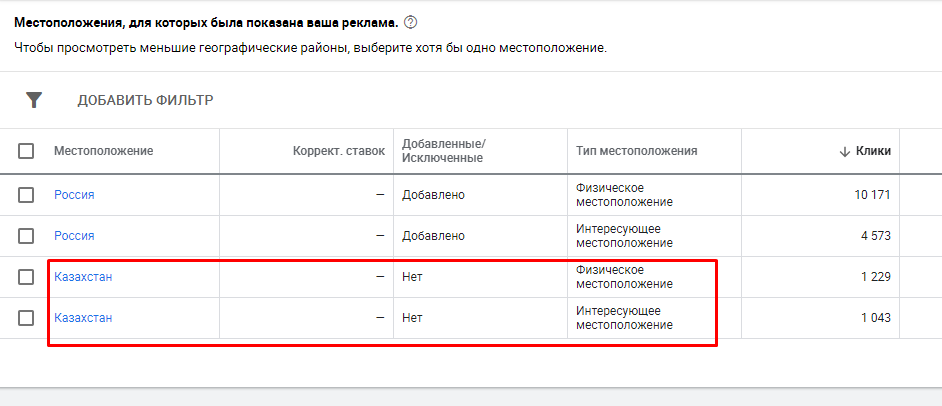942x406 pixels.
Task: Click the Местоположение column header
Action: 103,151
